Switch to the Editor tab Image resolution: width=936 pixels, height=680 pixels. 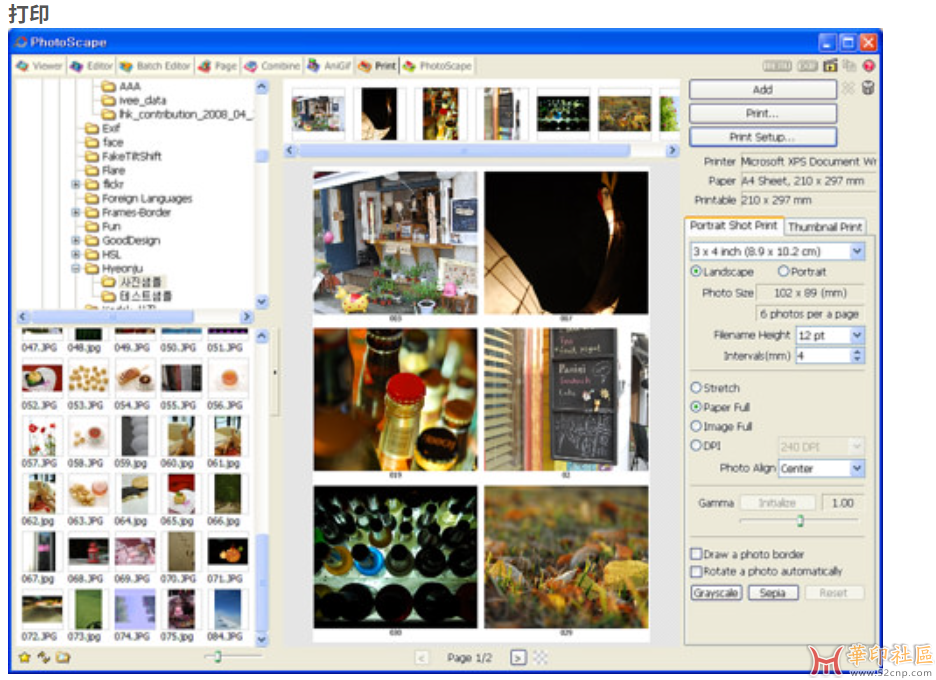[x=91, y=66]
